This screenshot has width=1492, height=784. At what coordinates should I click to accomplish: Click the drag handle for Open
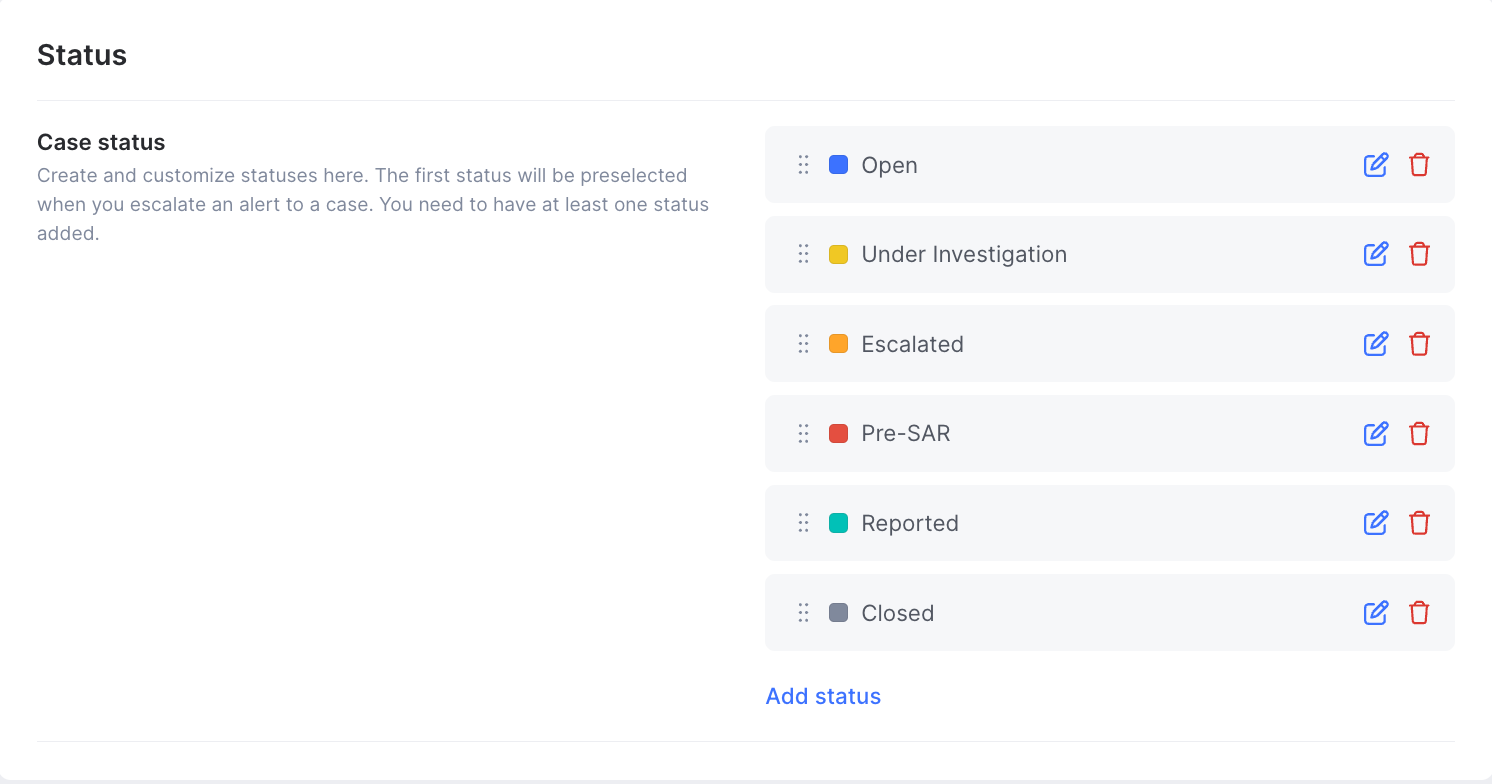803,165
